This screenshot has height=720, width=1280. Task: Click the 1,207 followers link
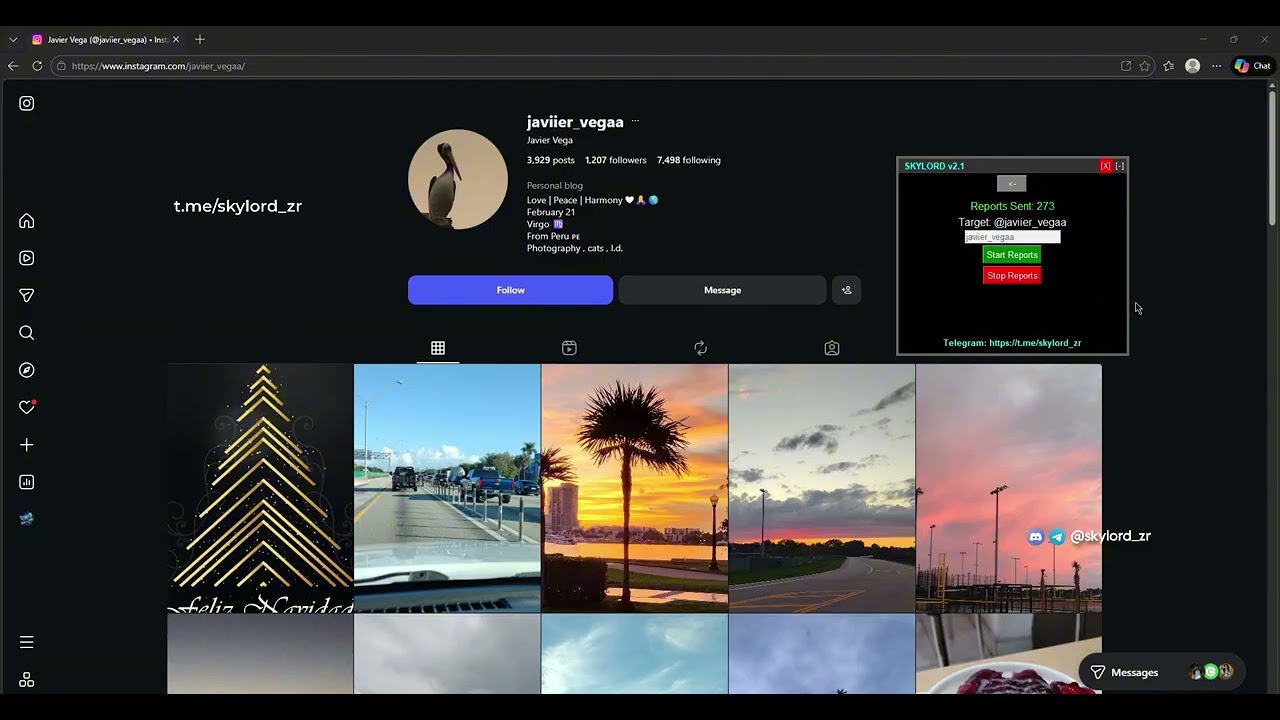click(616, 160)
